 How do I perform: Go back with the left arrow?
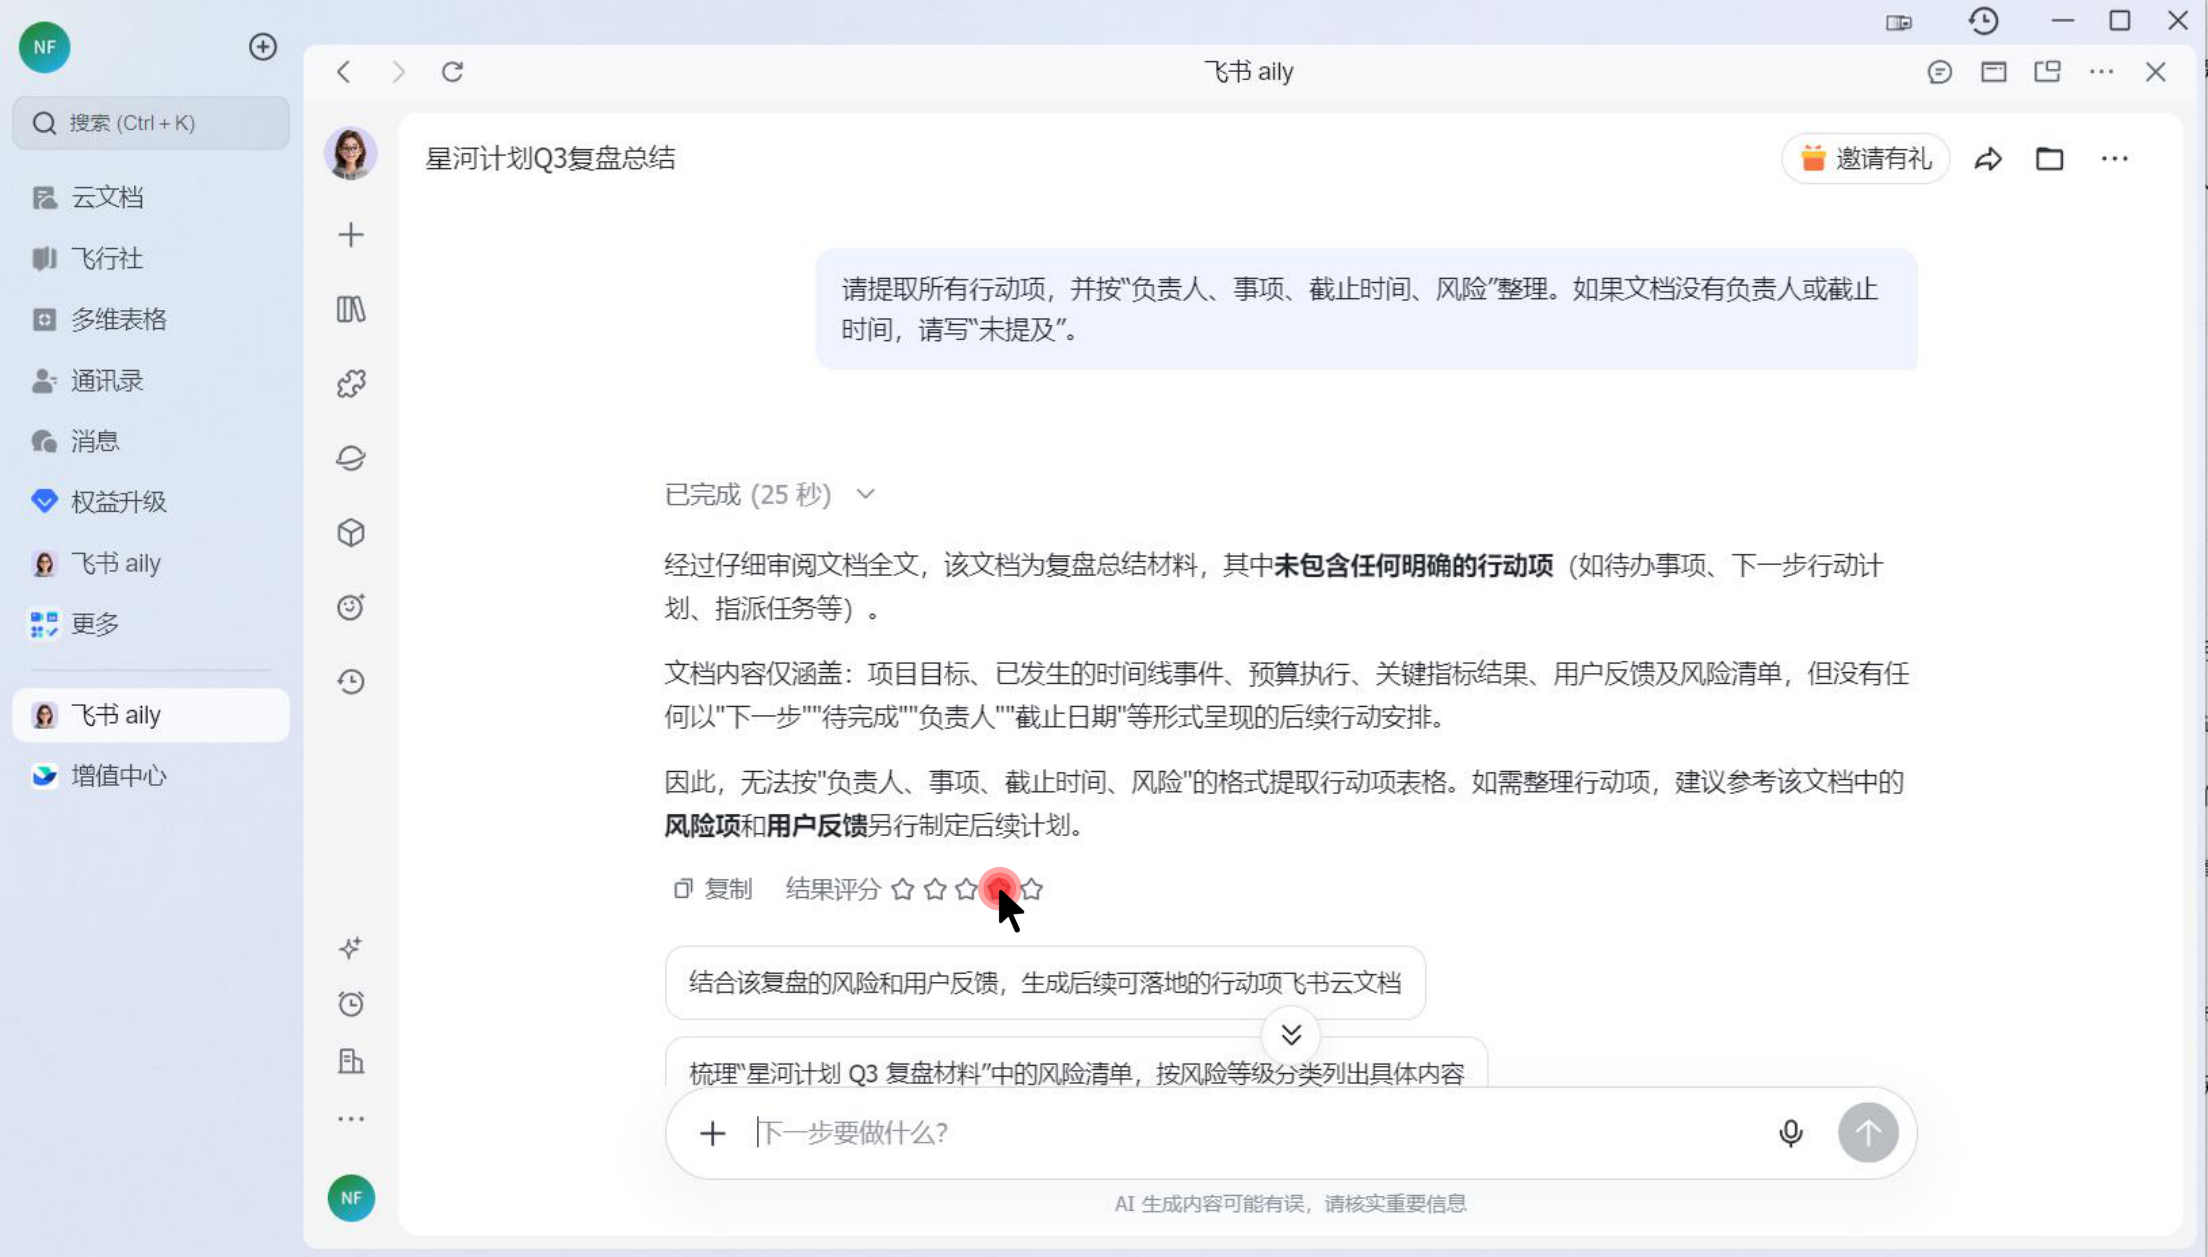tap(344, 72)
